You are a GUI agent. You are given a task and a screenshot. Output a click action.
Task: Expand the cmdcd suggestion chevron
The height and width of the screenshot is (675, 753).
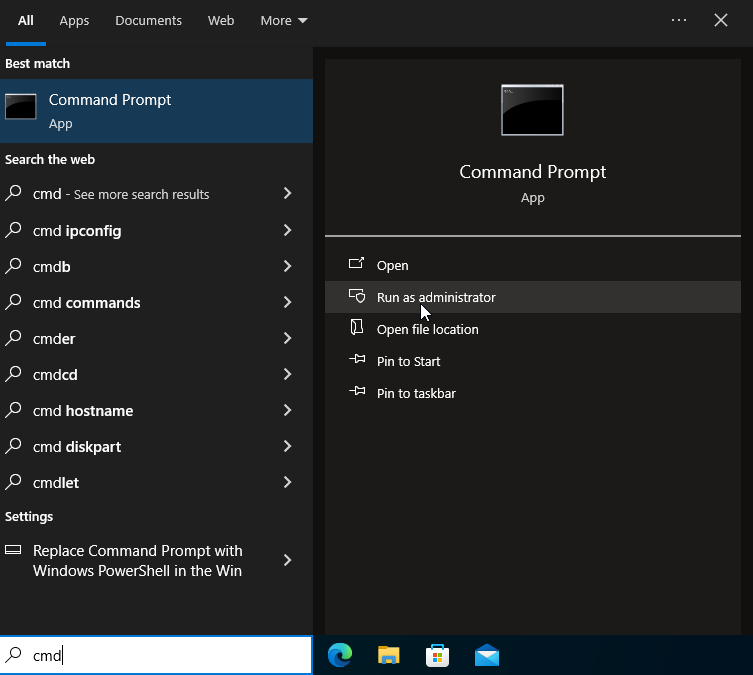click(x=287, y=374)
